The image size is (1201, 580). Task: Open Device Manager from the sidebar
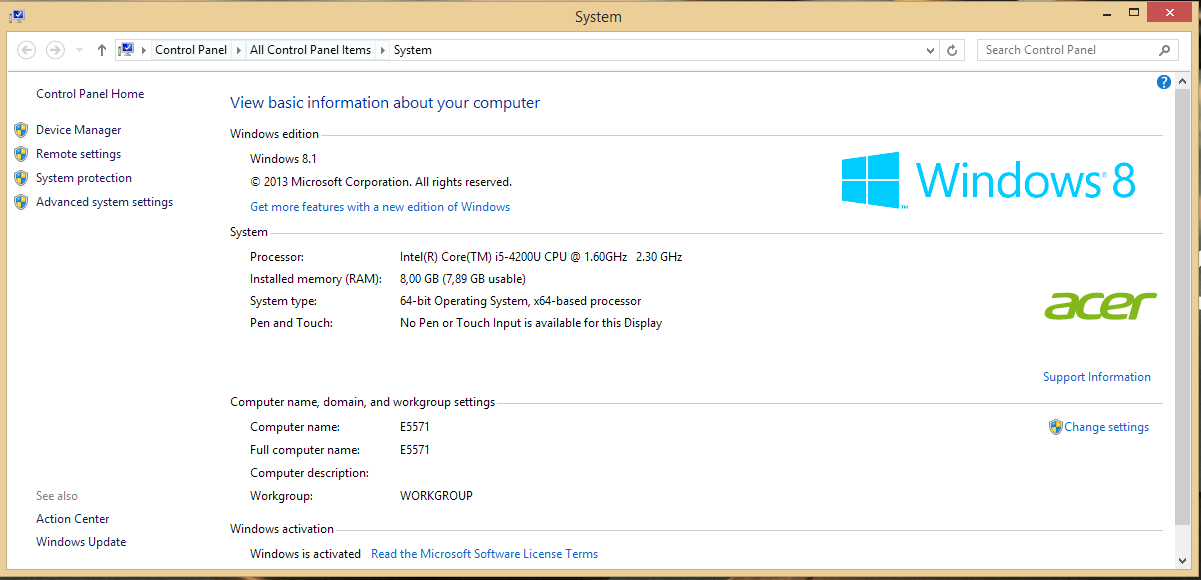click(78, 129)
